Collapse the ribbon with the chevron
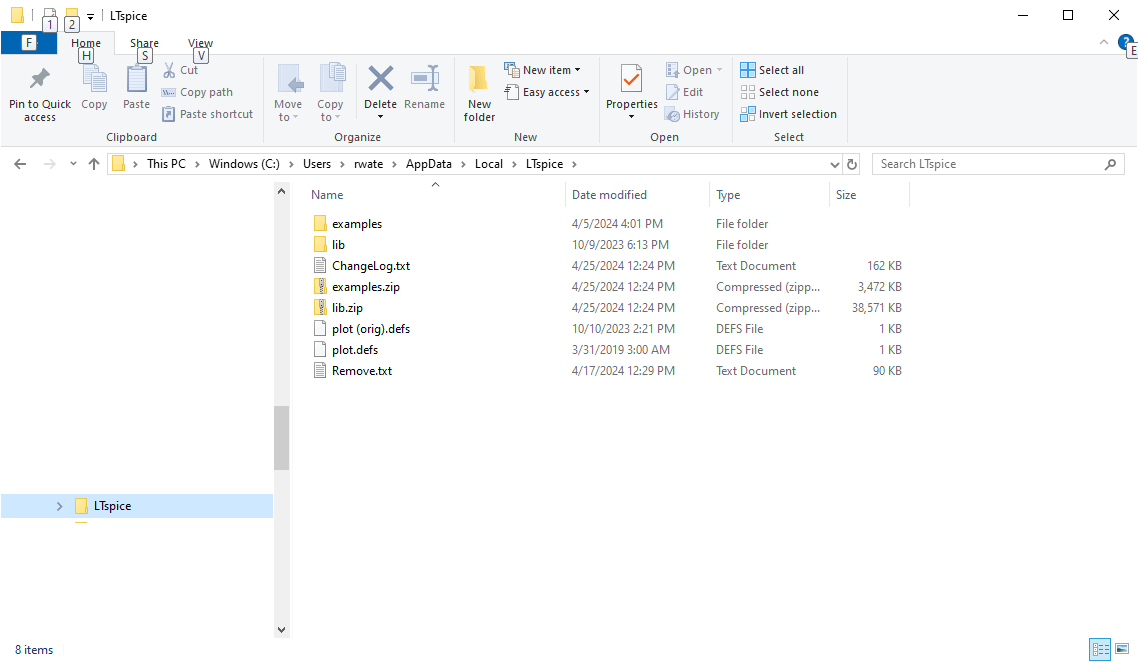1138x662 pixels. click(1104, 43)
